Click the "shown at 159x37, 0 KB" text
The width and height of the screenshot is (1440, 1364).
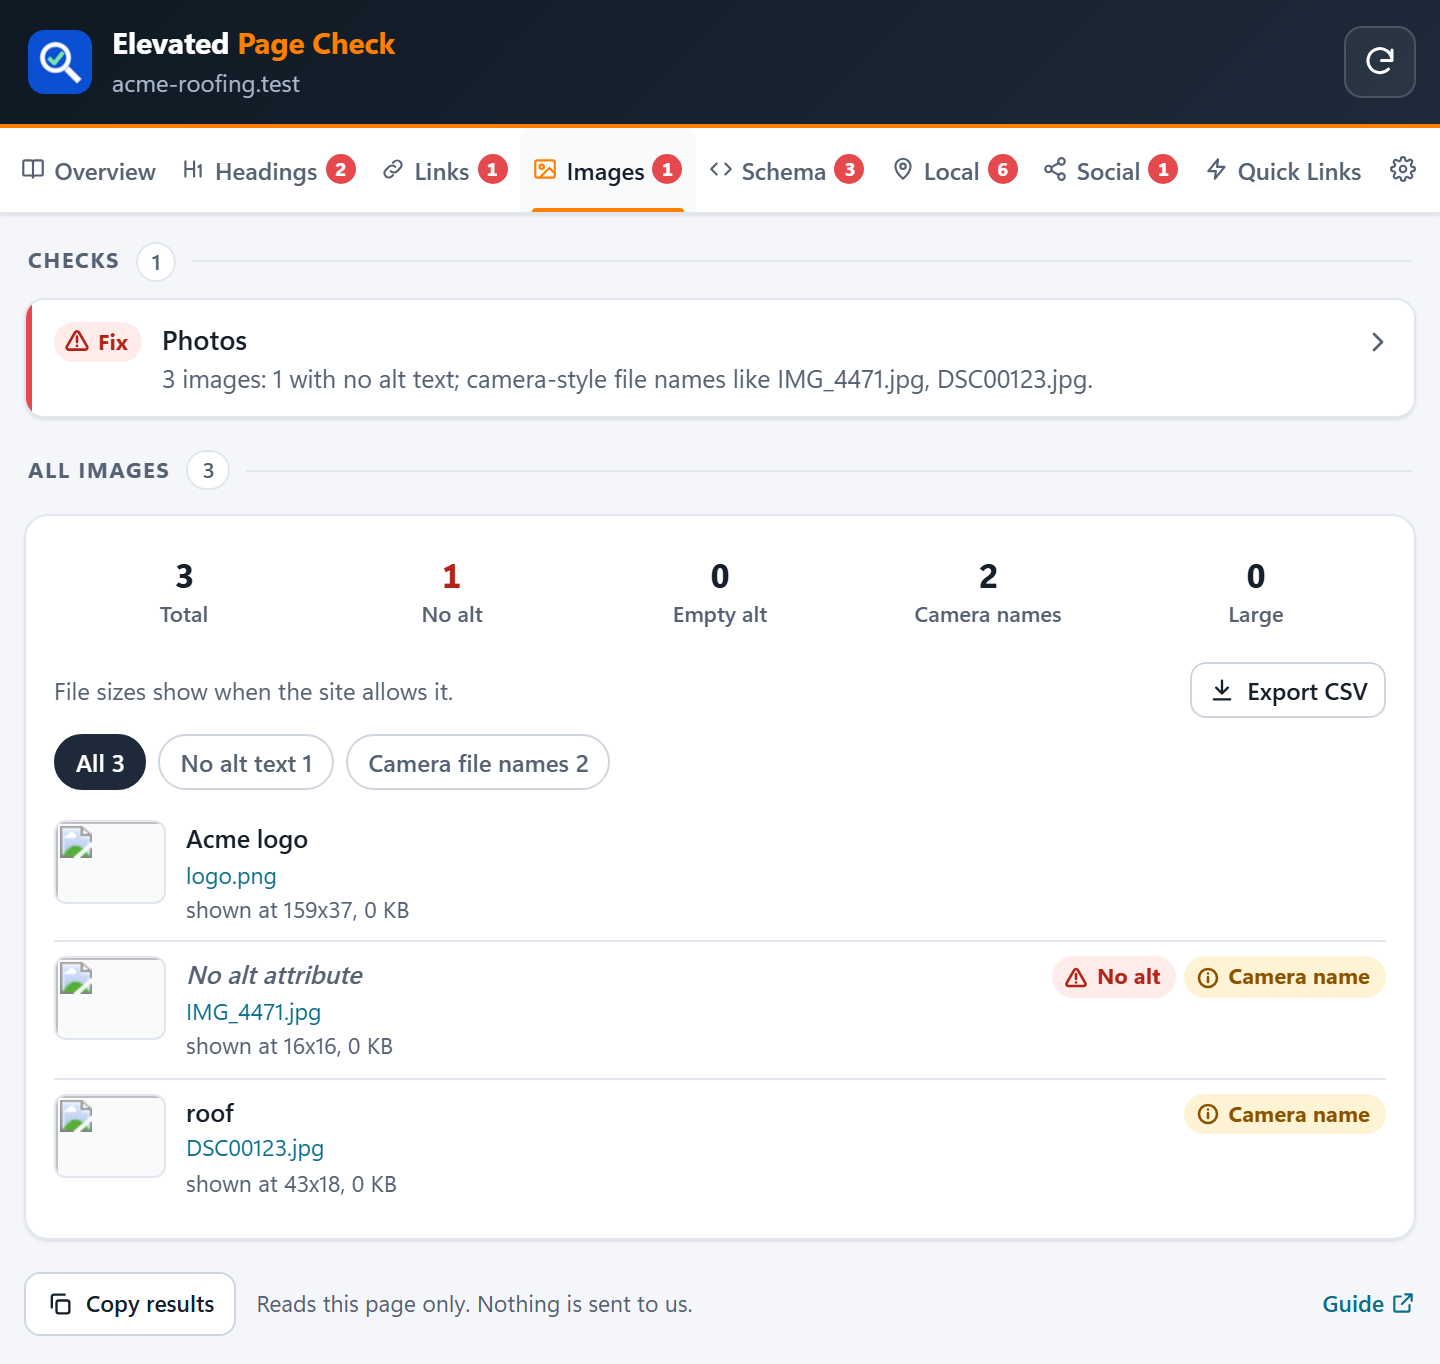click(298, 910)
